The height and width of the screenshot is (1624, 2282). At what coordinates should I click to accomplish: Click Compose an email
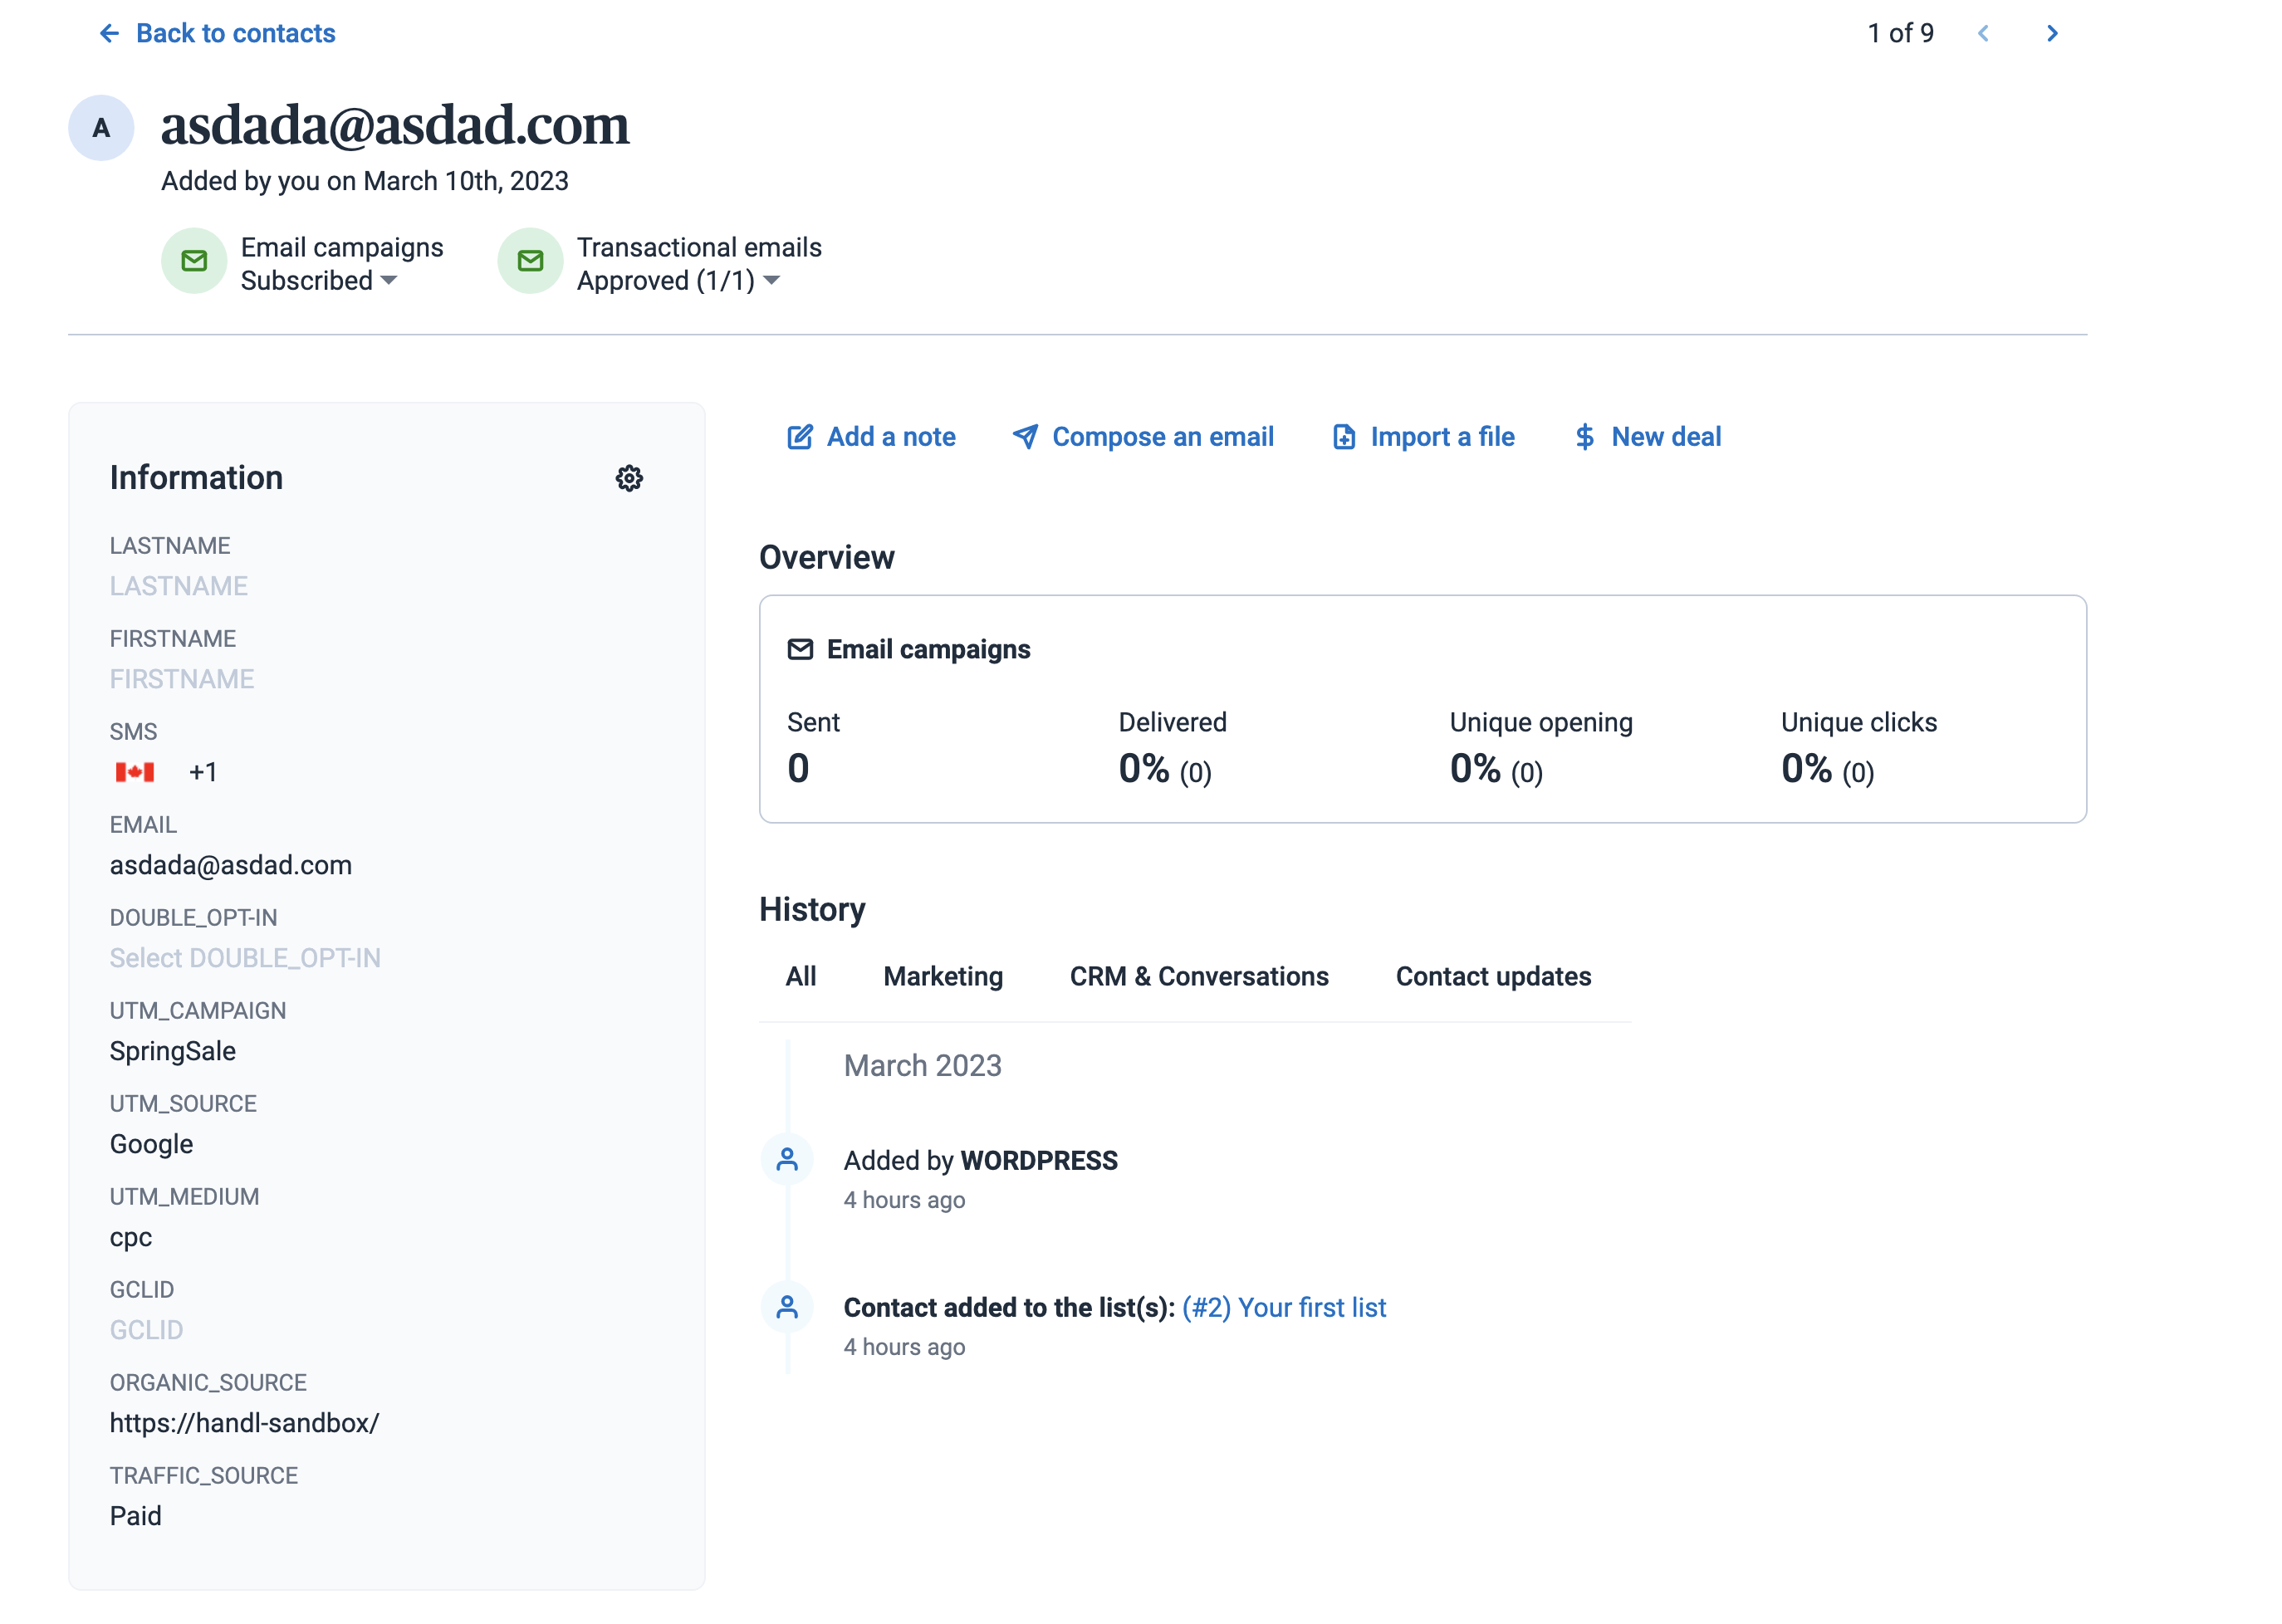(1142, 437)
